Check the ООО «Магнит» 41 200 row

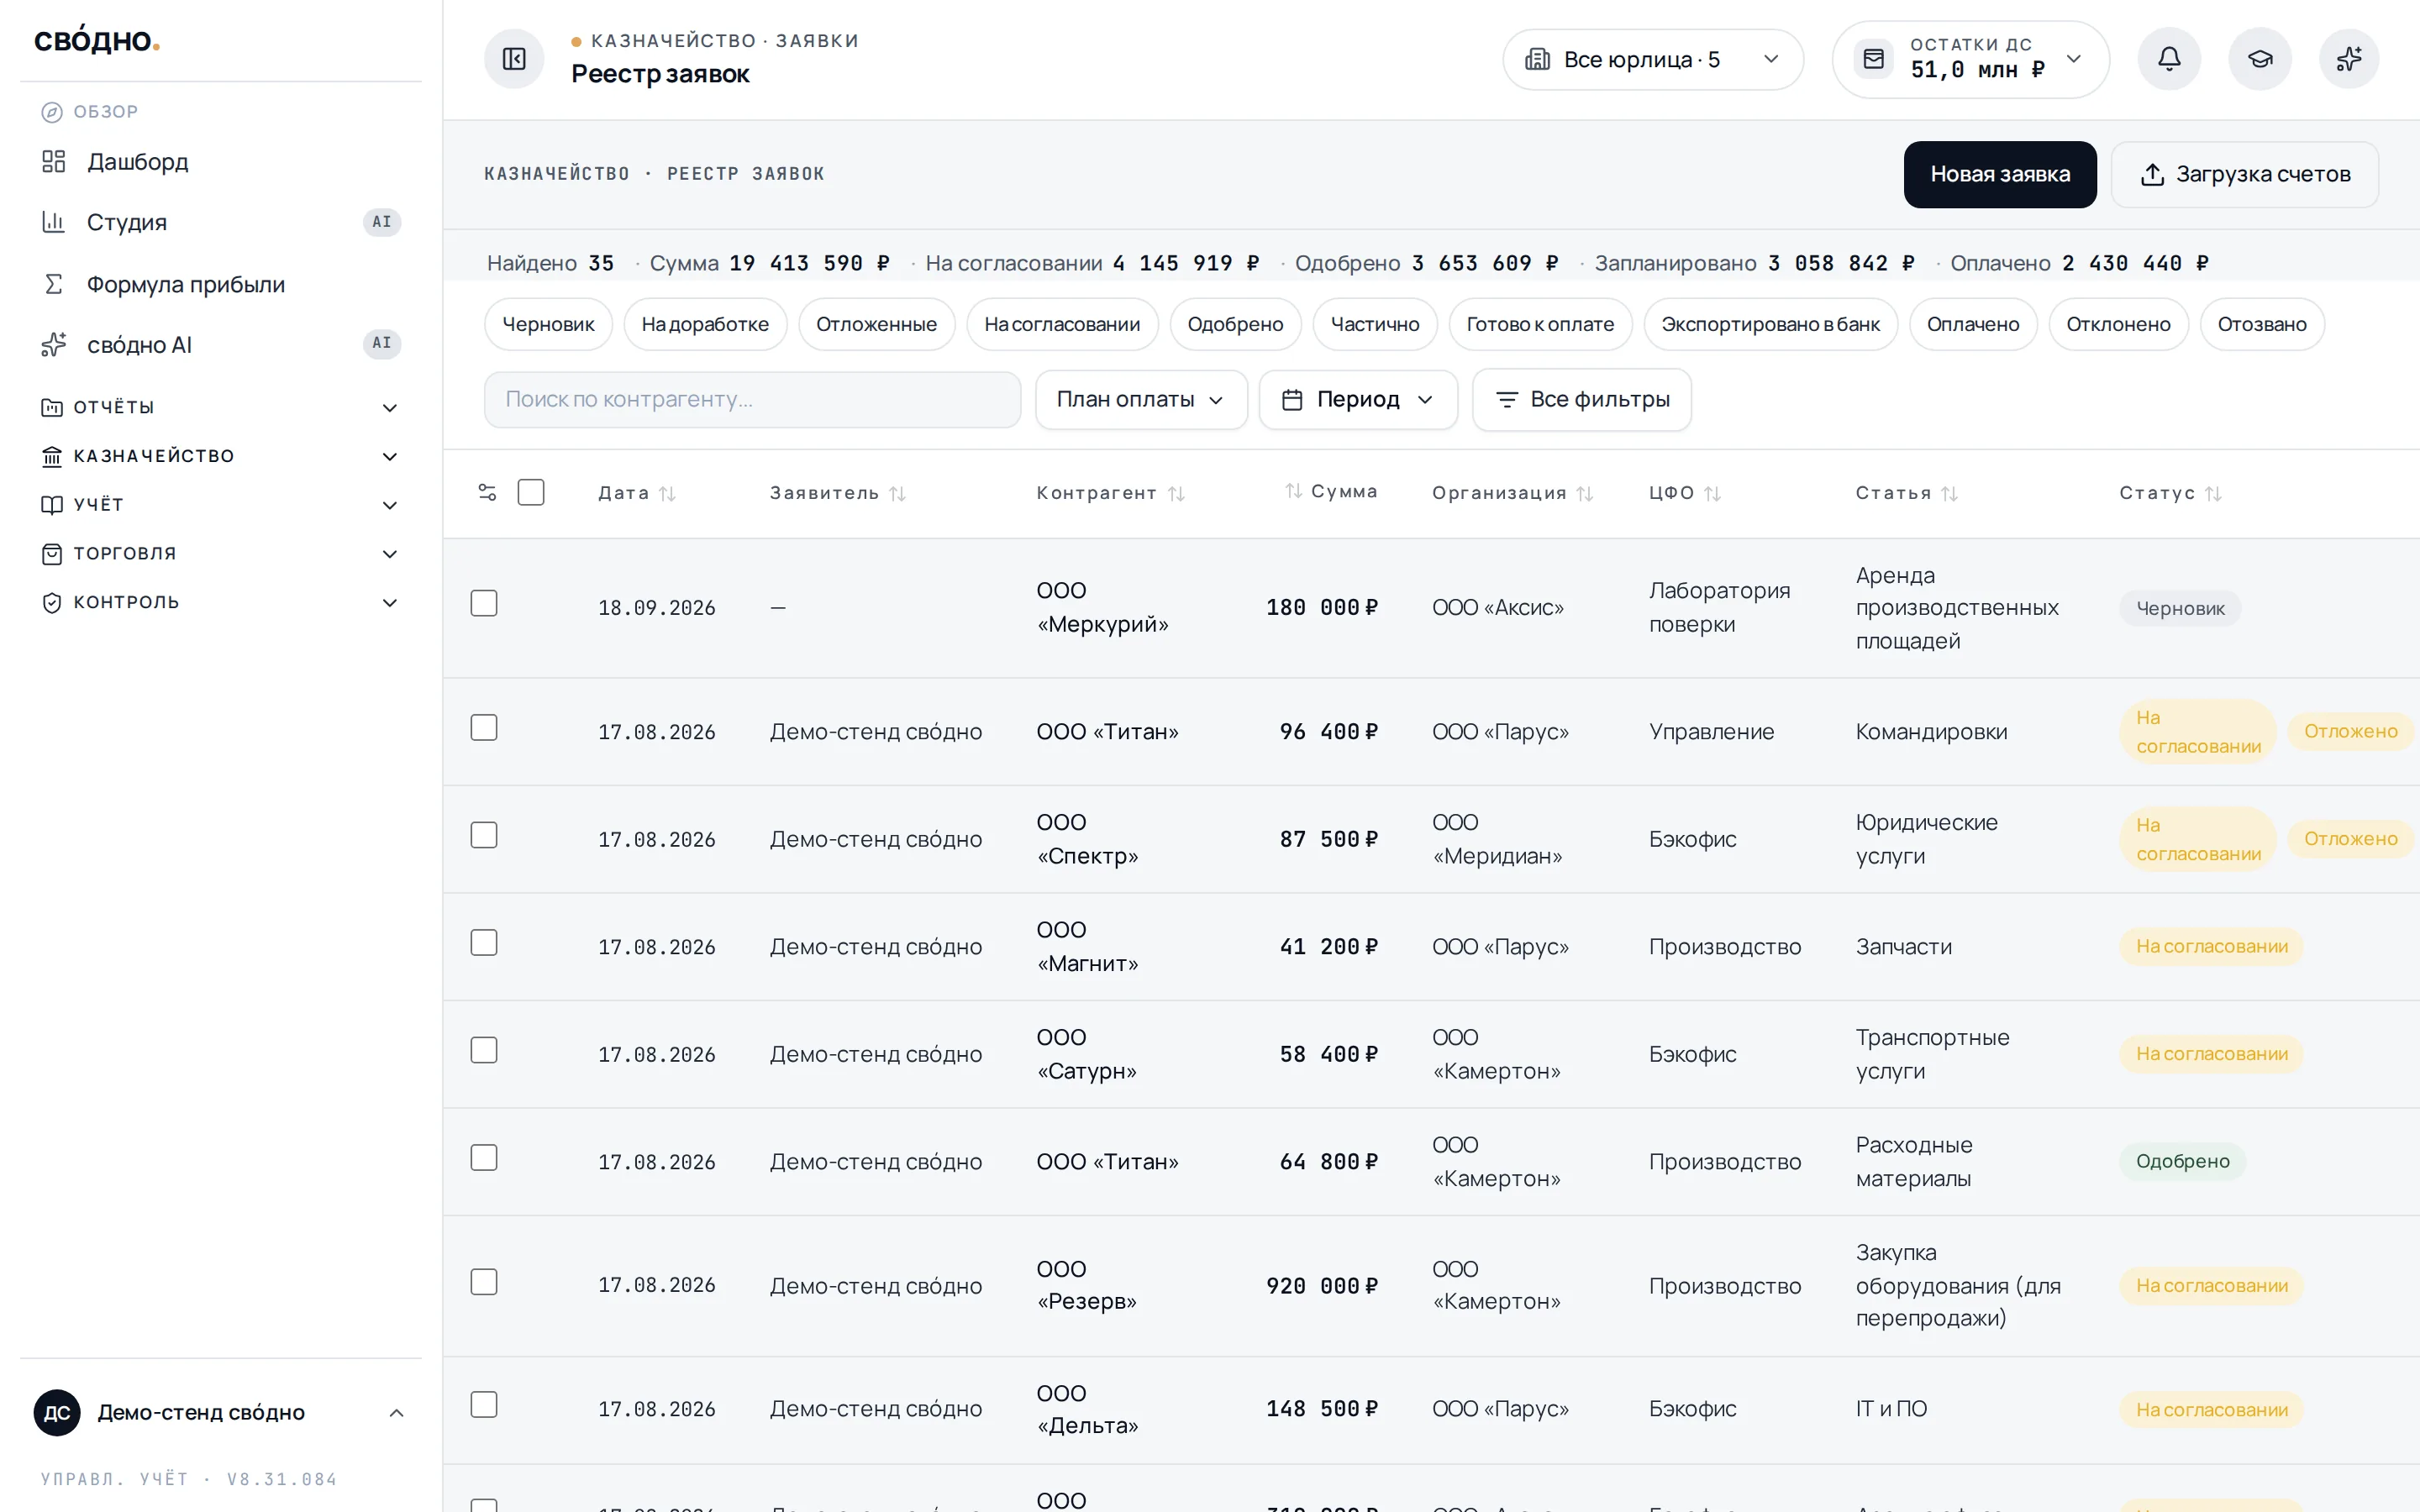click(484, 943)
